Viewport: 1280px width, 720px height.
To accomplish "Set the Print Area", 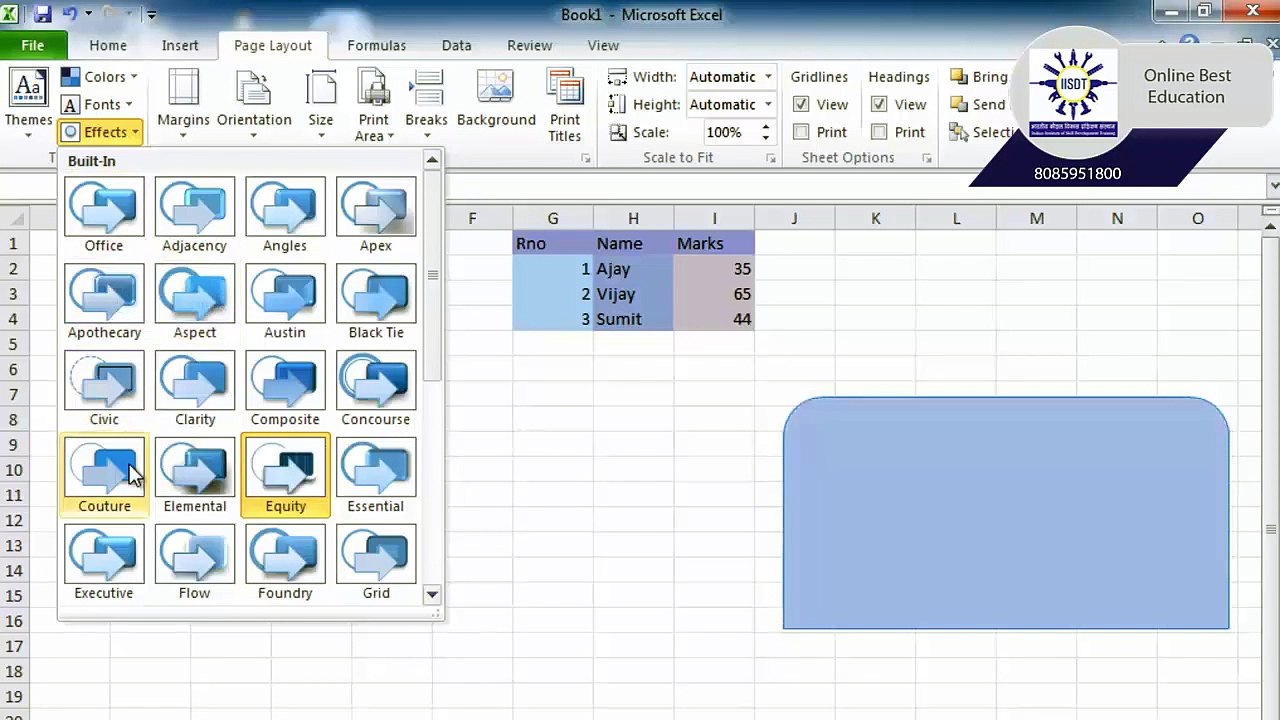I will [374, 105].
